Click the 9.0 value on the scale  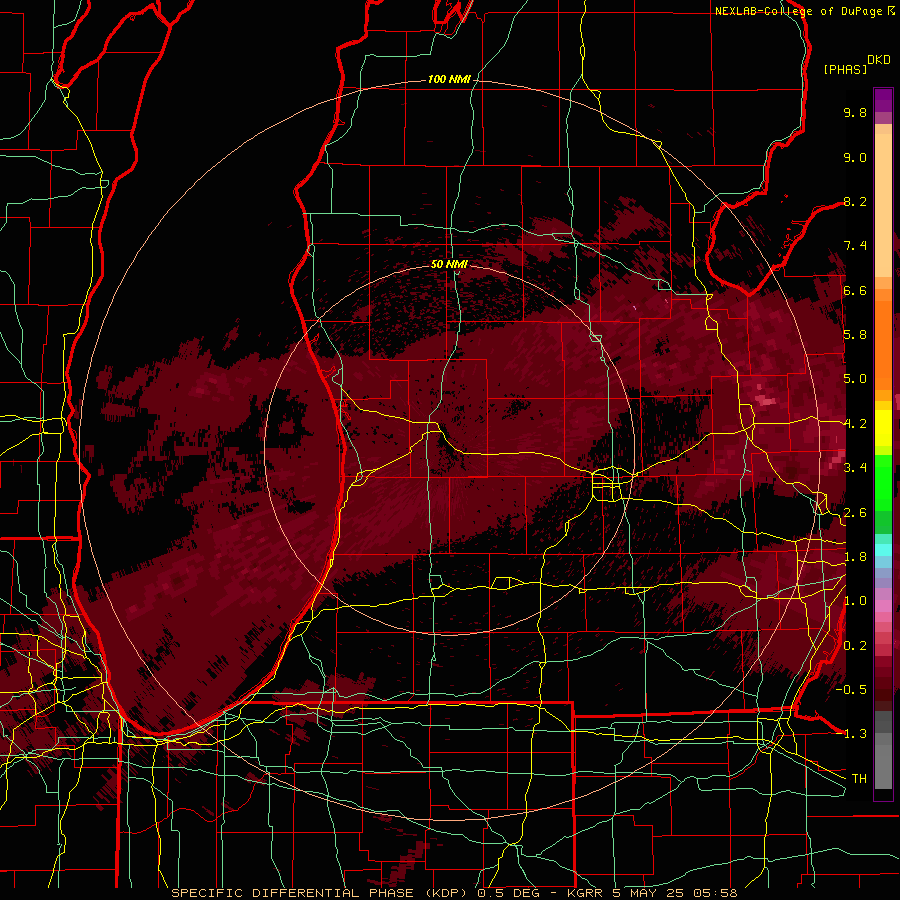(855, 157)
